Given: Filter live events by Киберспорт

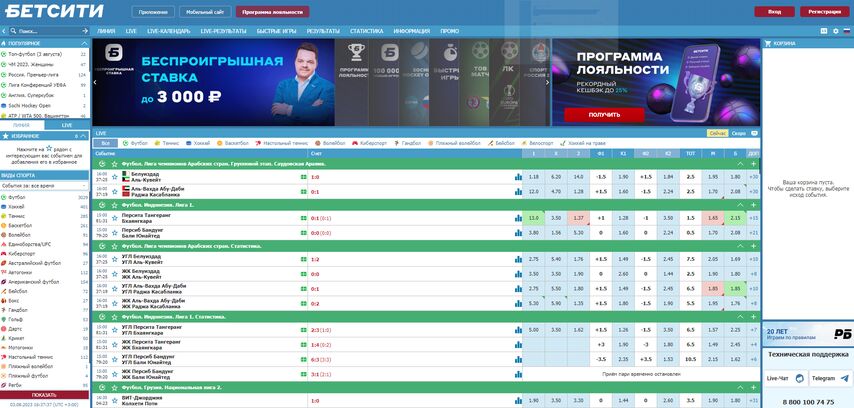Looking at the screenshot, I should coord(369,143).
